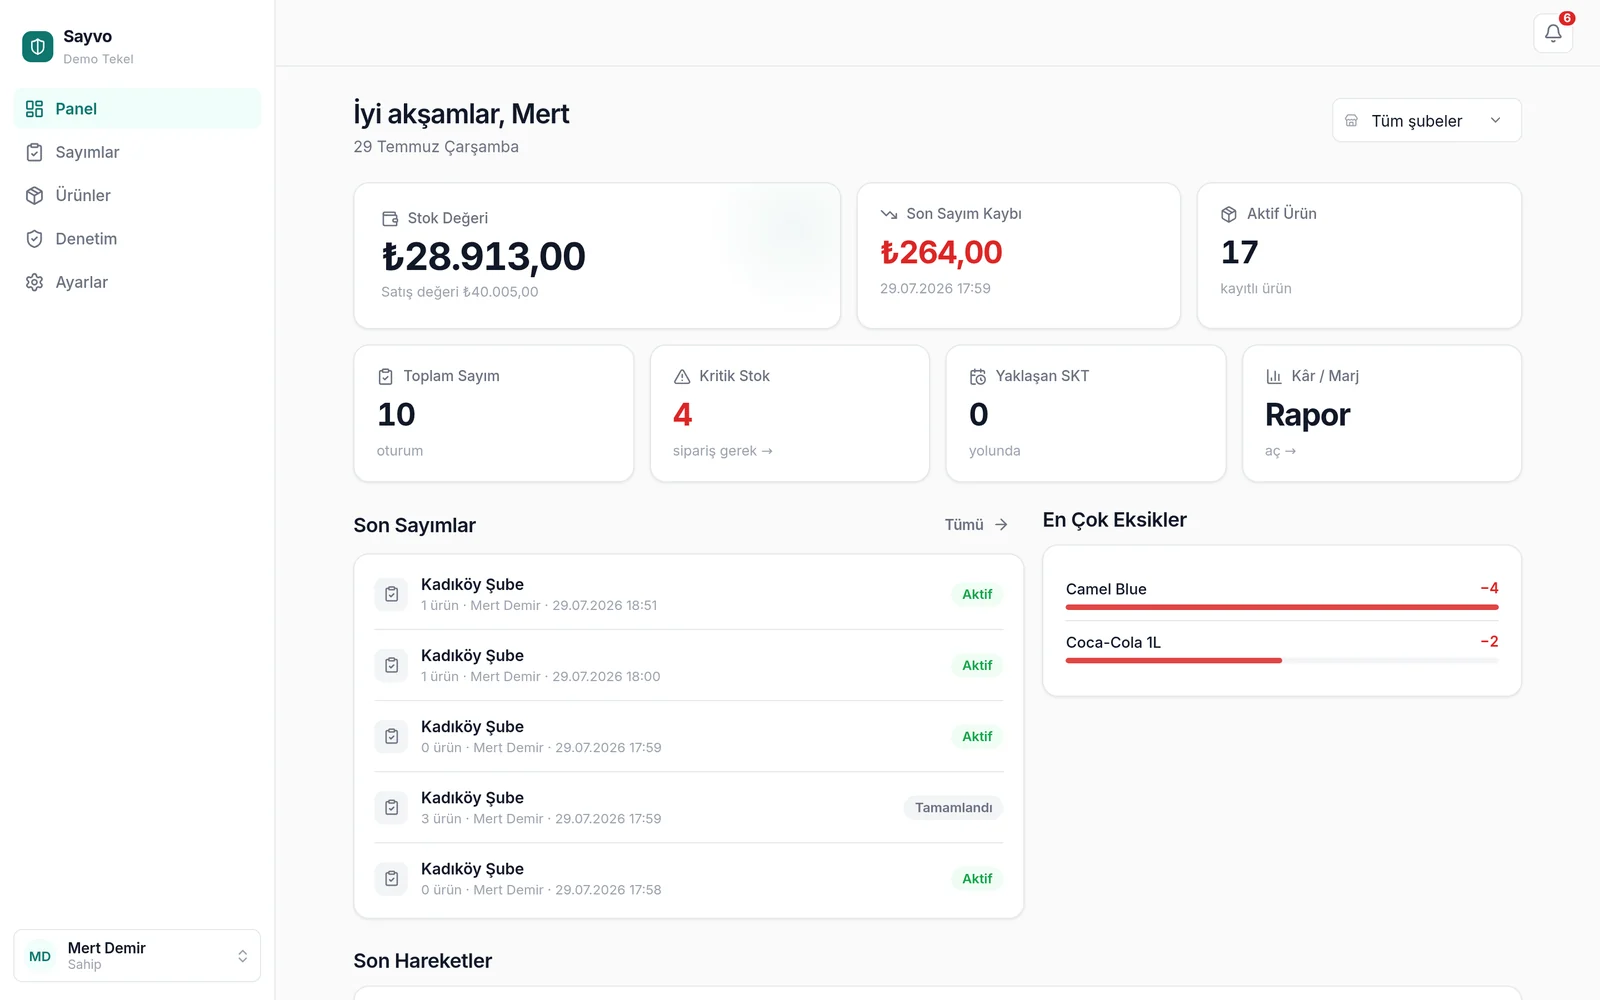This screenshot has height=1000, width=1600.
Task: Click the store icon in Tüm şubeler selector
Action: point(1351,120)
